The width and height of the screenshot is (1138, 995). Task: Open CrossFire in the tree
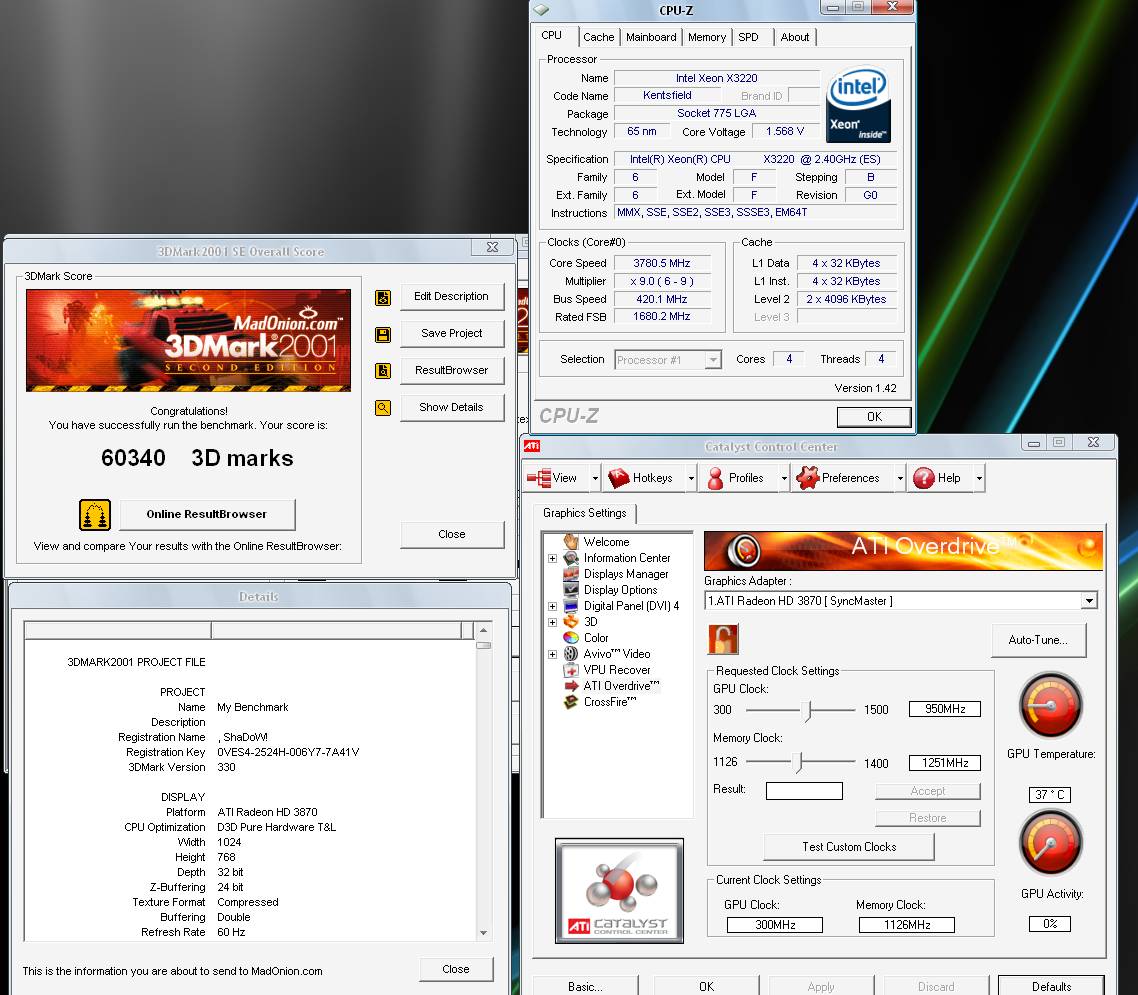[610, 702]
